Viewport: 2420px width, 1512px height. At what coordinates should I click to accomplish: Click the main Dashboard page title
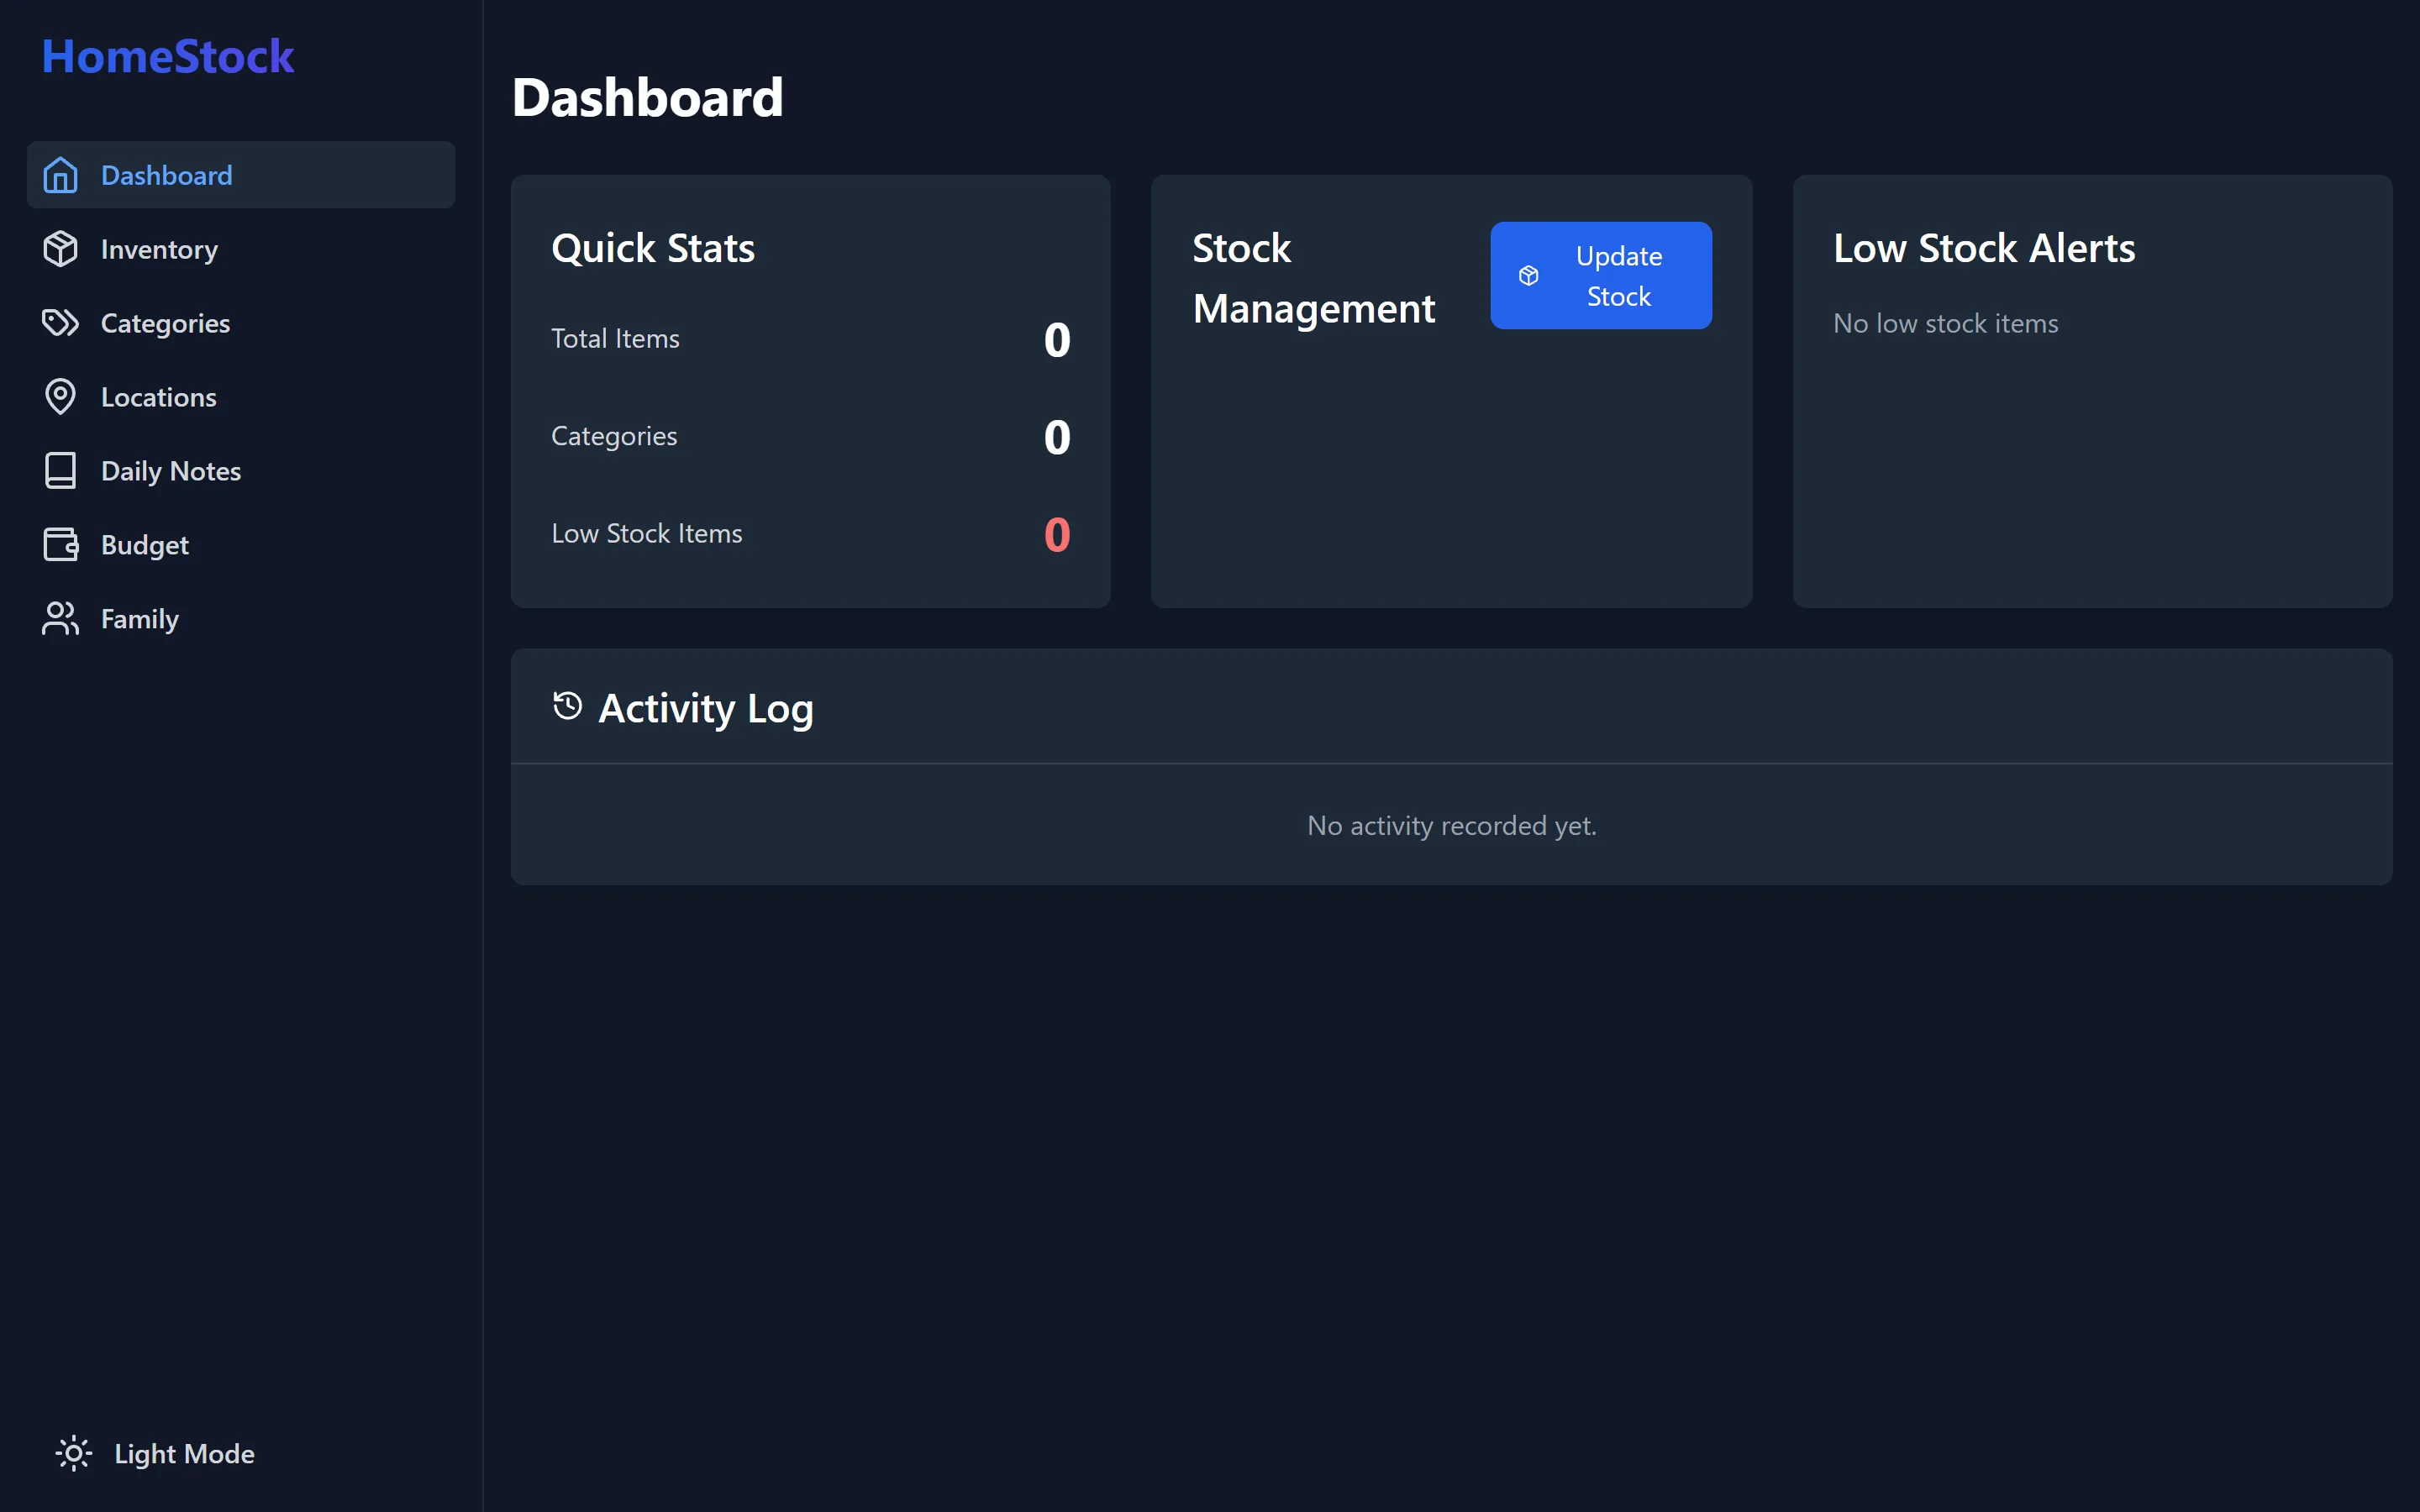pos(648,97)
